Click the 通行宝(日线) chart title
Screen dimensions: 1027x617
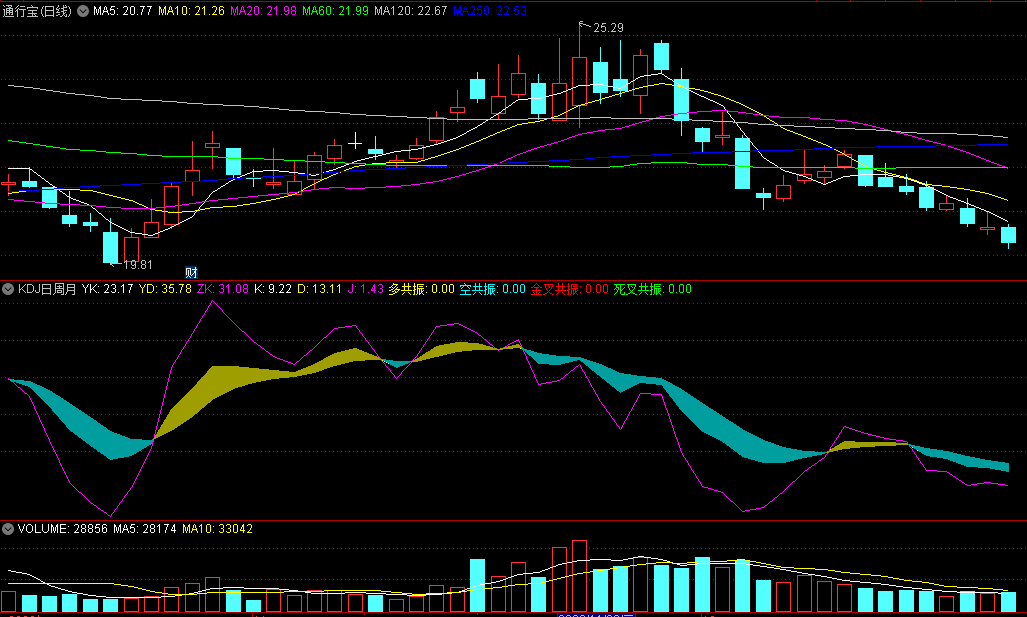(x=37, y=11)
